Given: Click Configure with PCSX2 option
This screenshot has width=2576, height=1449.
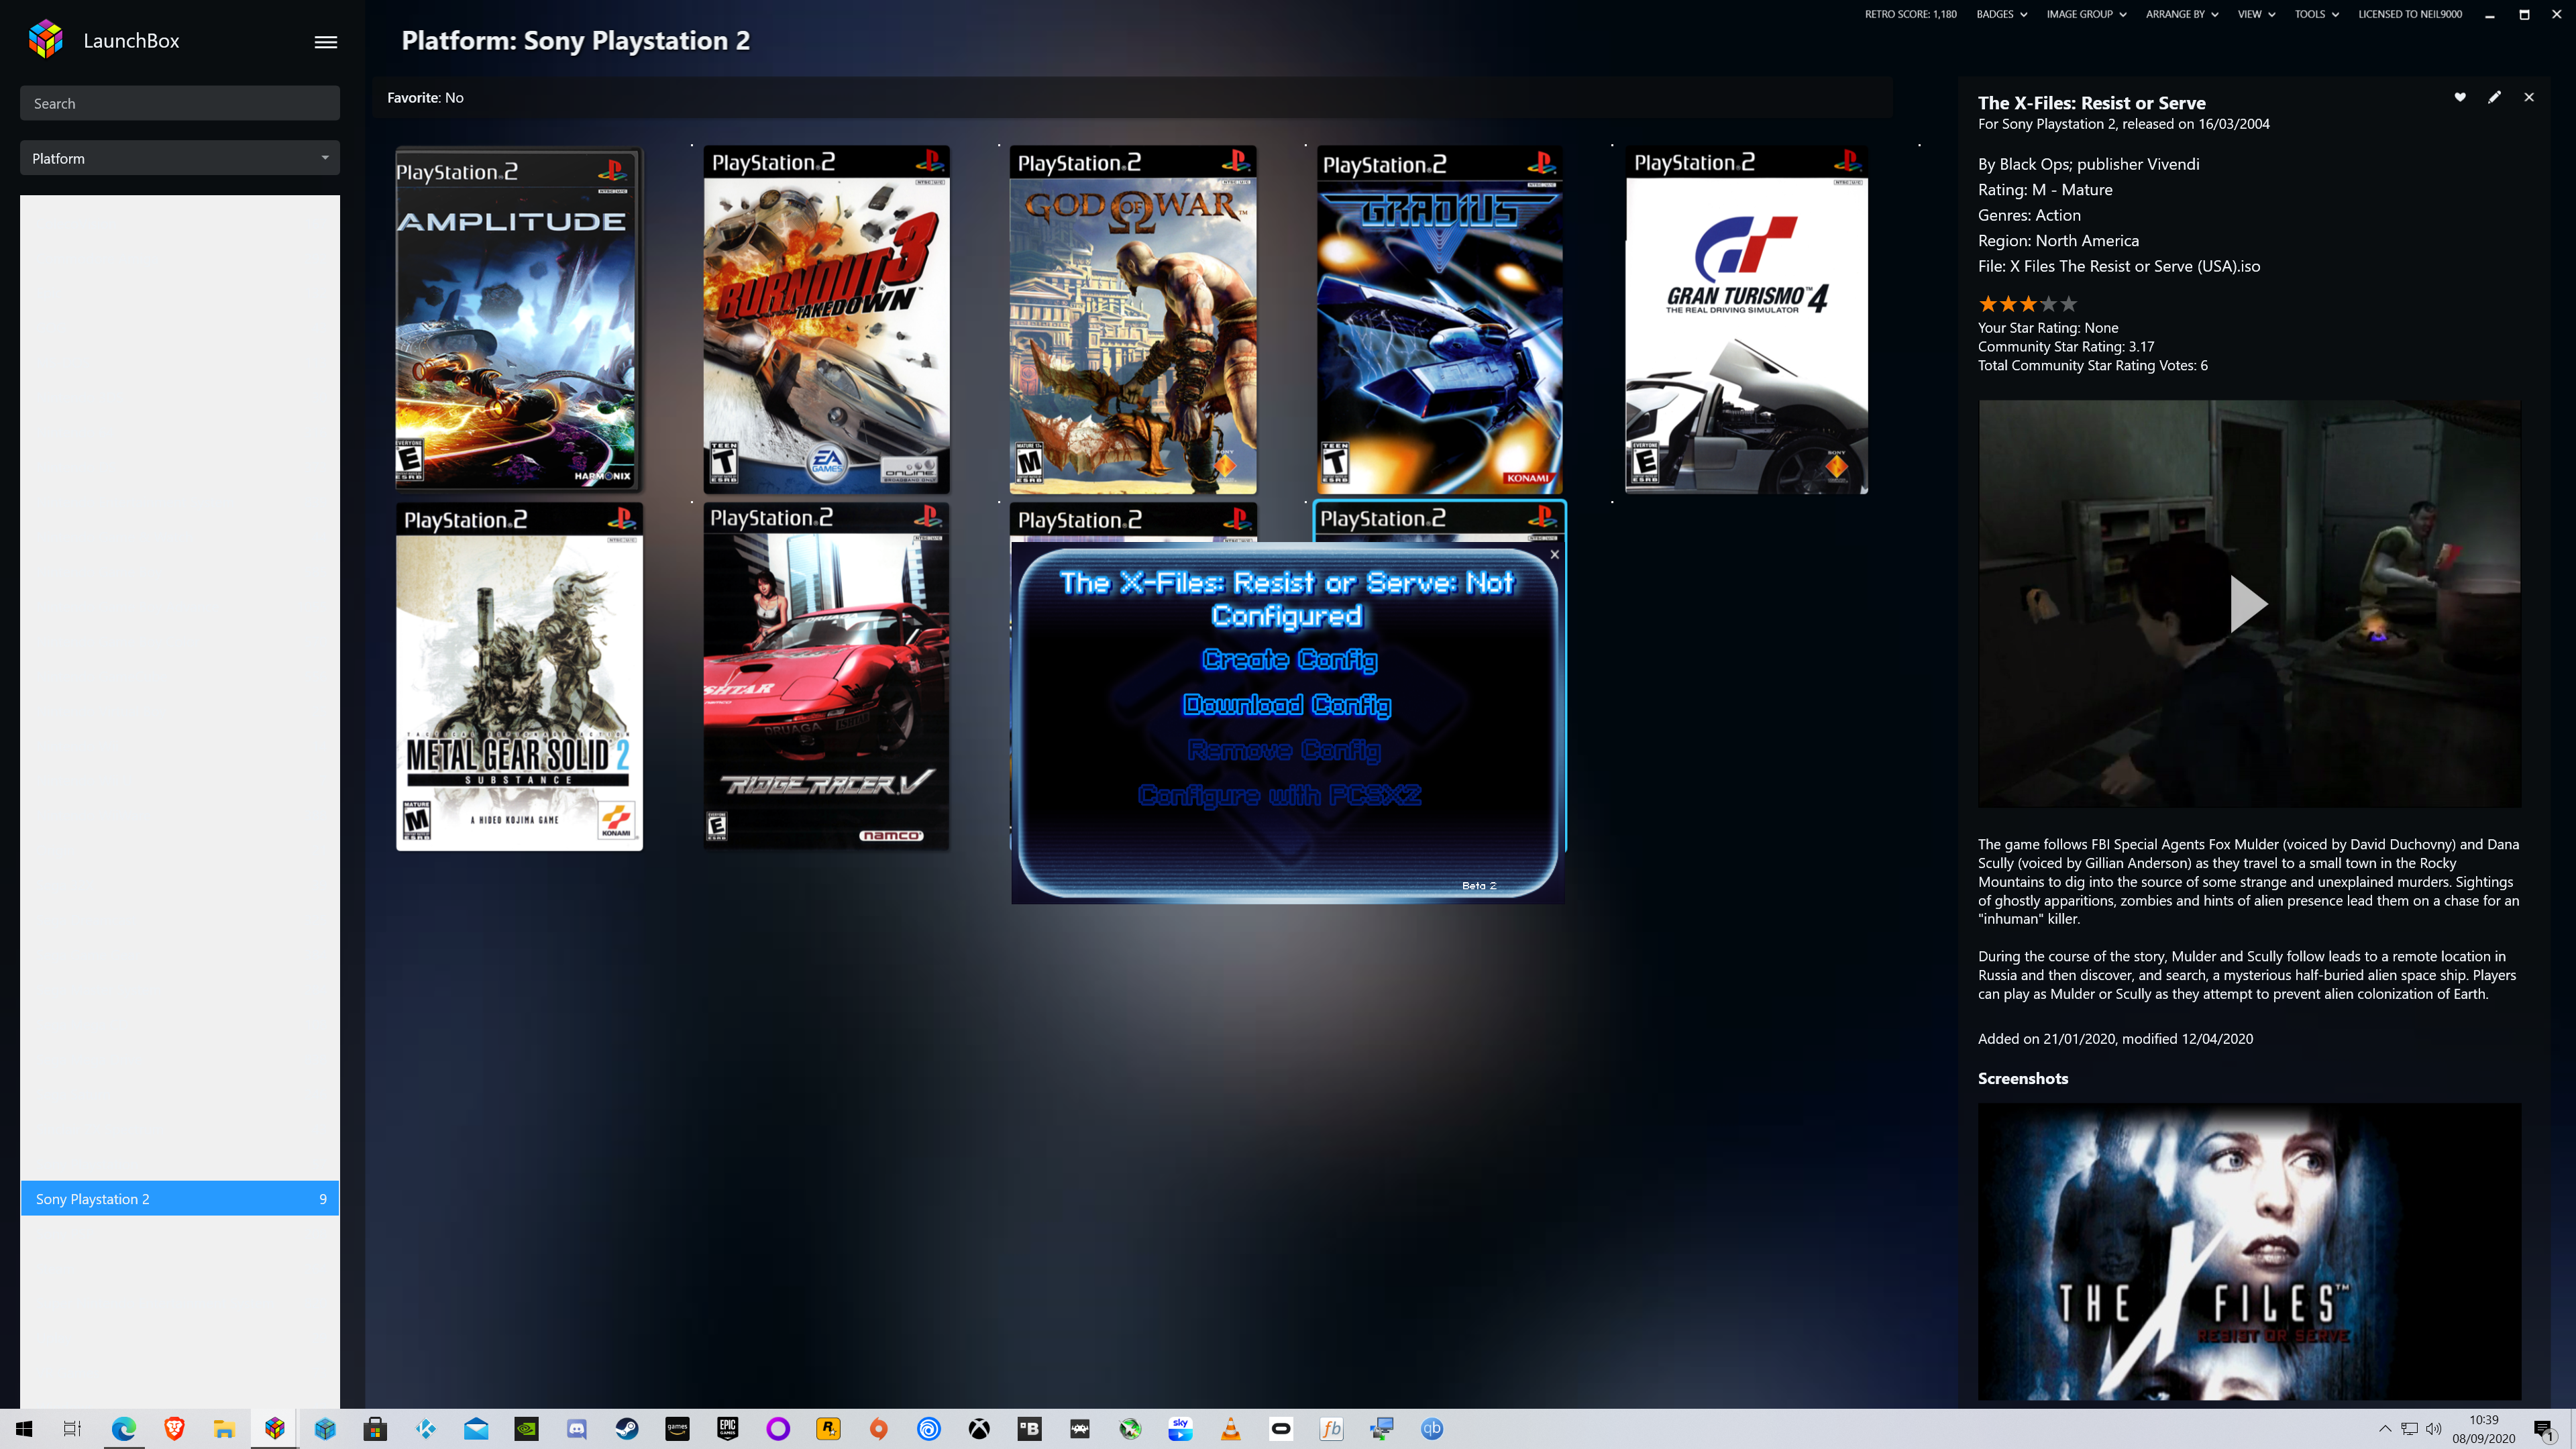Looking at the screenshot, I should click(x=1279, y=795).
